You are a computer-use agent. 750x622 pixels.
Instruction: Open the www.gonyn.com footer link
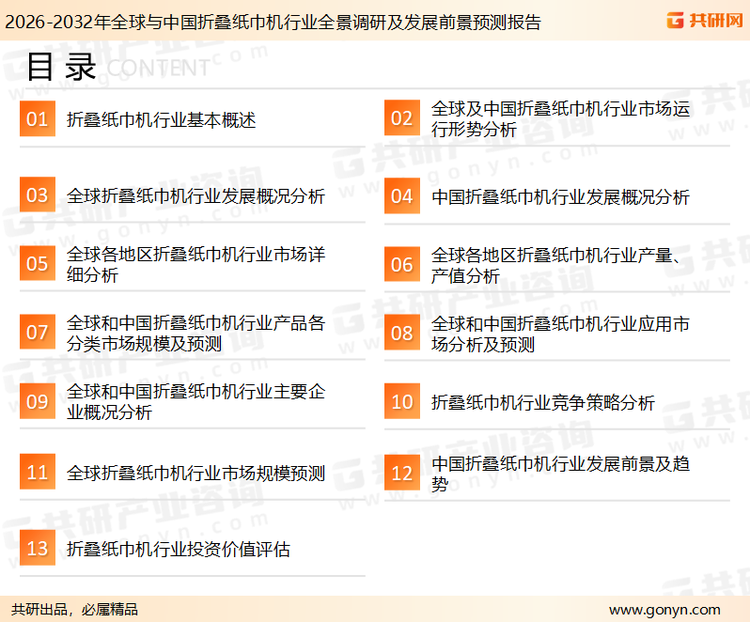[665, 610]
